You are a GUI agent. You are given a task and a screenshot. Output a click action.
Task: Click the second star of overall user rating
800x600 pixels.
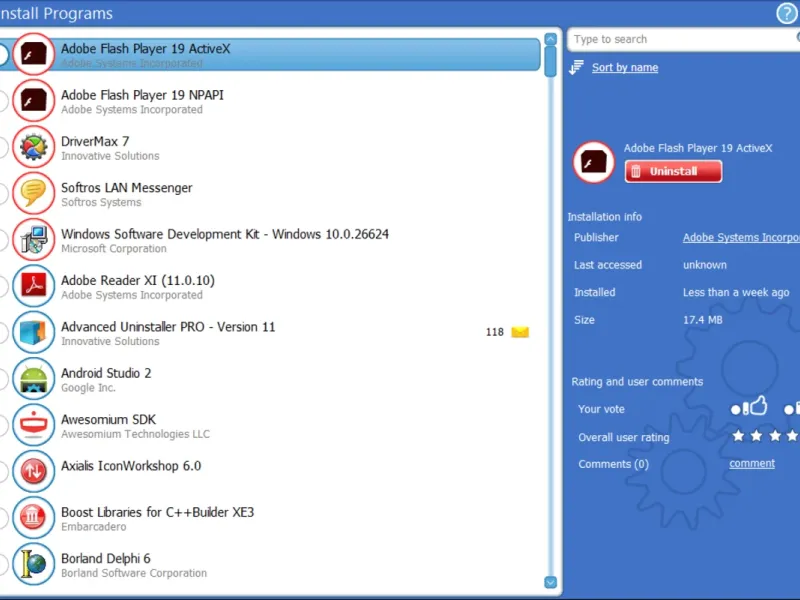[757, 436]
